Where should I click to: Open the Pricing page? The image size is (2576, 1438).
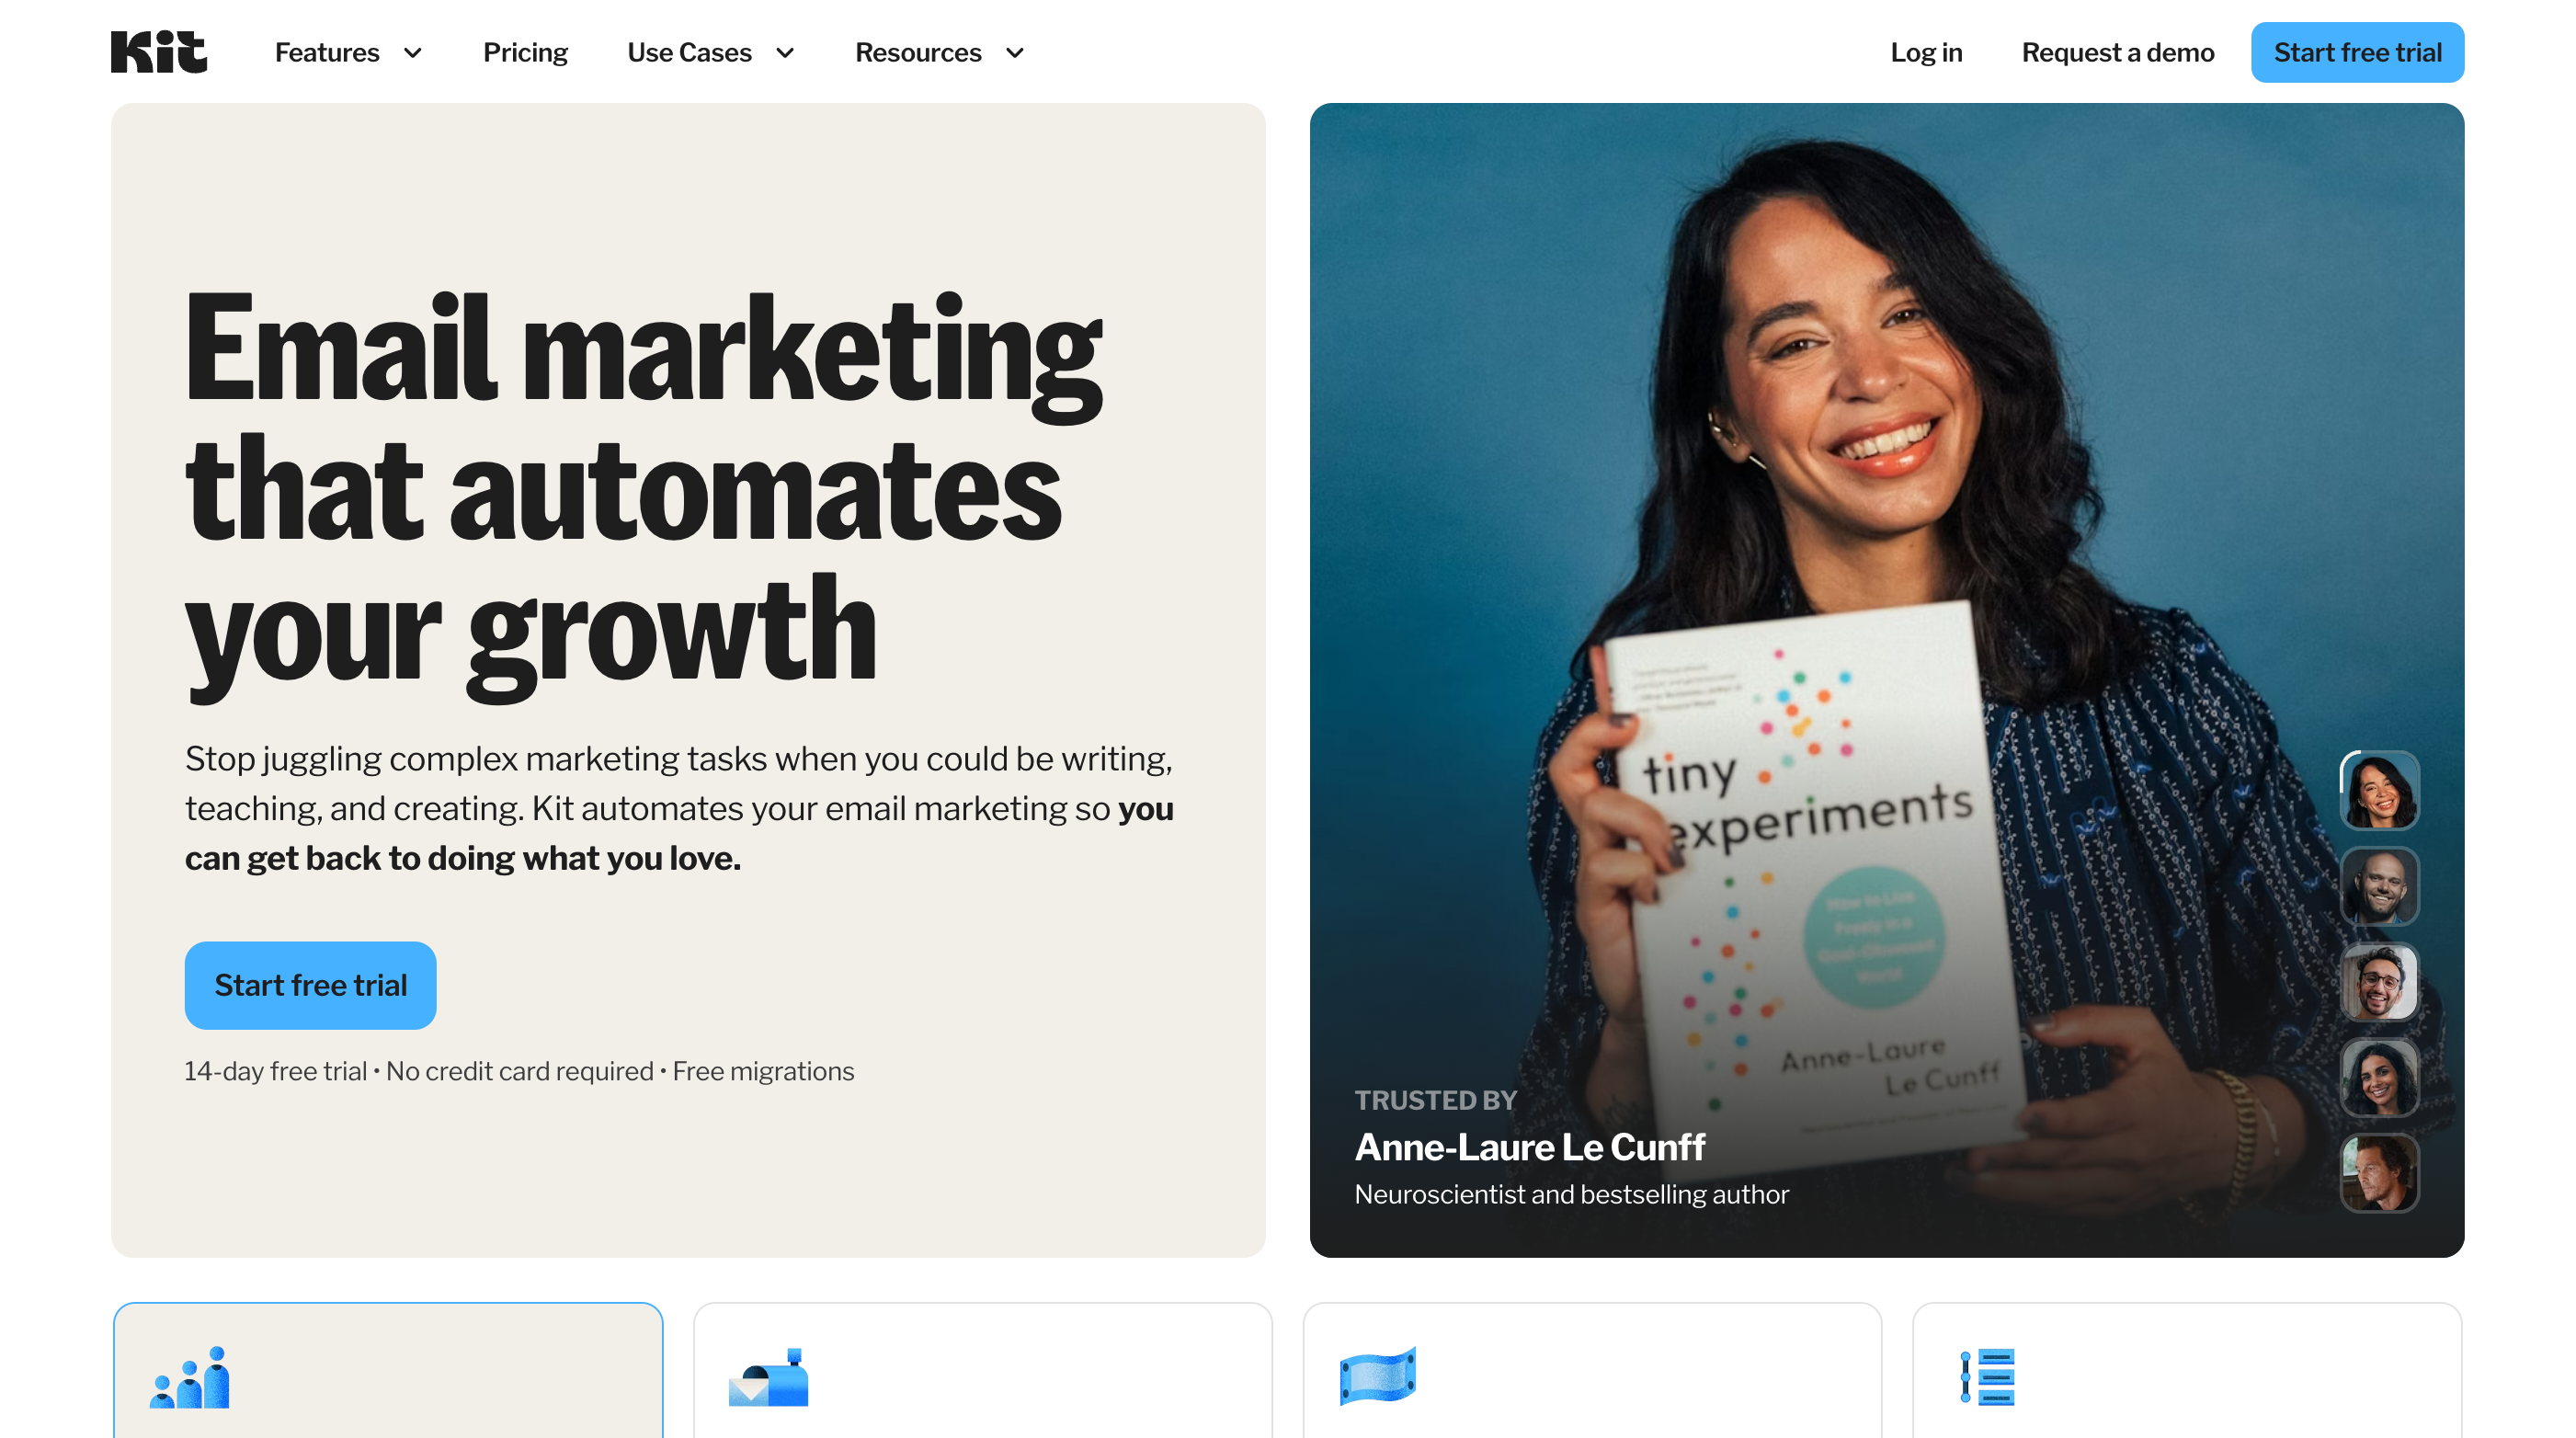tap(525, 52)
